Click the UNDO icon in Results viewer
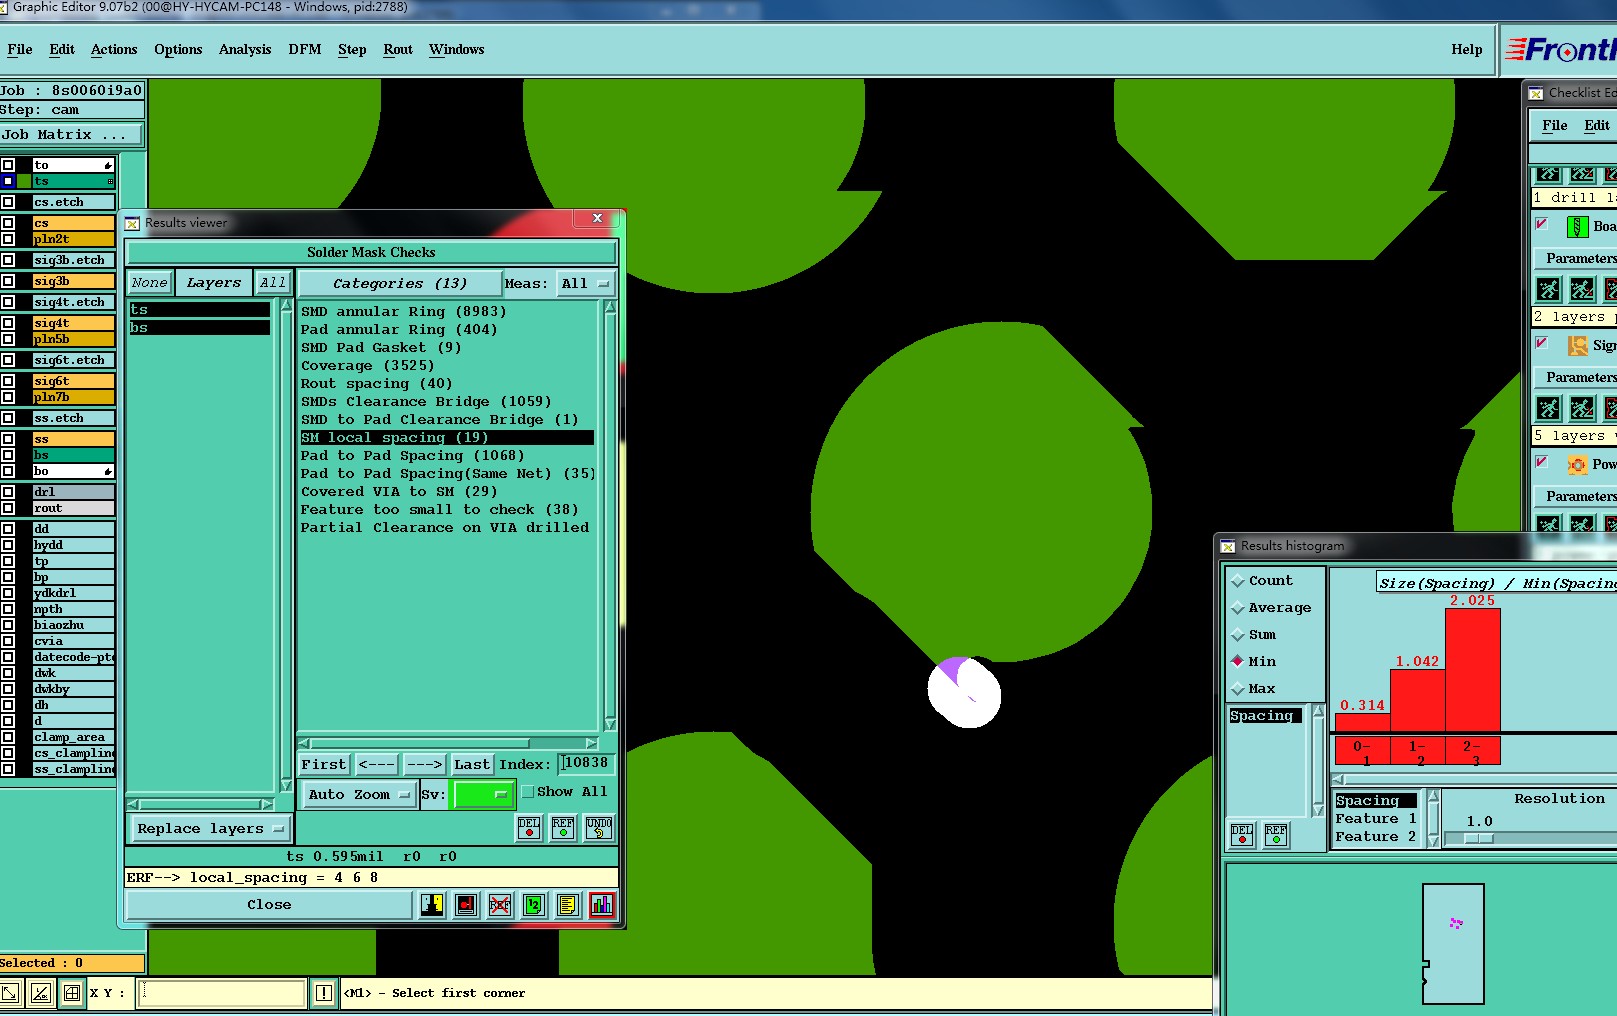The image size is (1617, 1016). 599,828
